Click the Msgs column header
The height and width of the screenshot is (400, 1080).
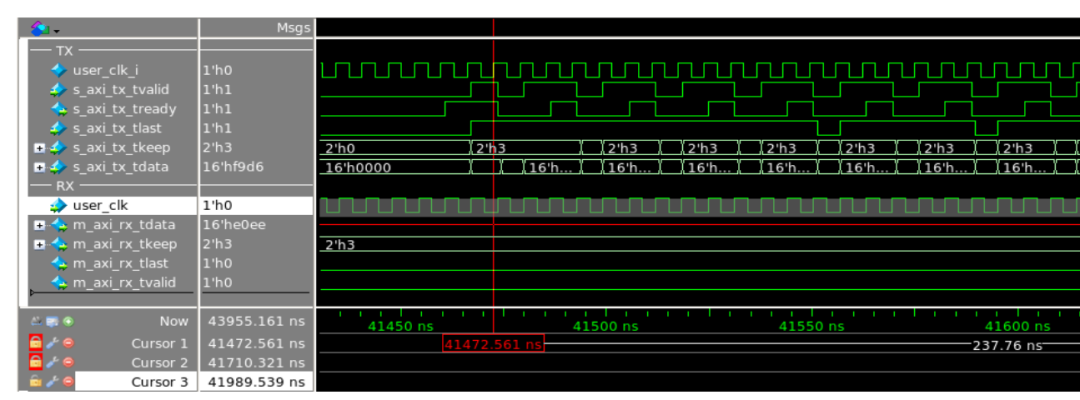pyautogui.click(x=293, y=28)
